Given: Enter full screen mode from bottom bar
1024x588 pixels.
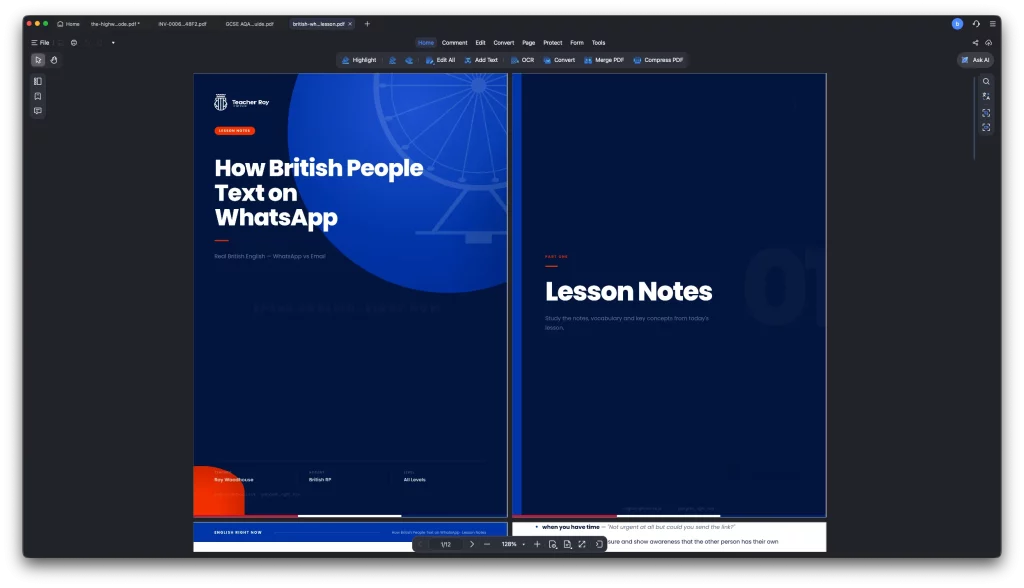Looking at the screenshot, I should [x=582, y=544].
